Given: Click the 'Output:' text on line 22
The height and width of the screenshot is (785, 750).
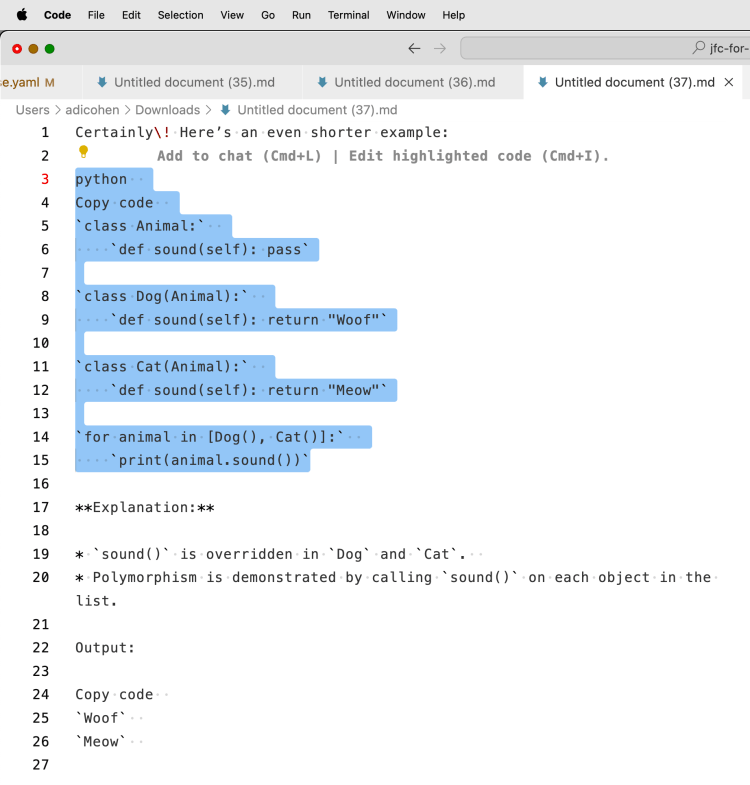Looking at the screenshot, I should click(x=105, y=648).
